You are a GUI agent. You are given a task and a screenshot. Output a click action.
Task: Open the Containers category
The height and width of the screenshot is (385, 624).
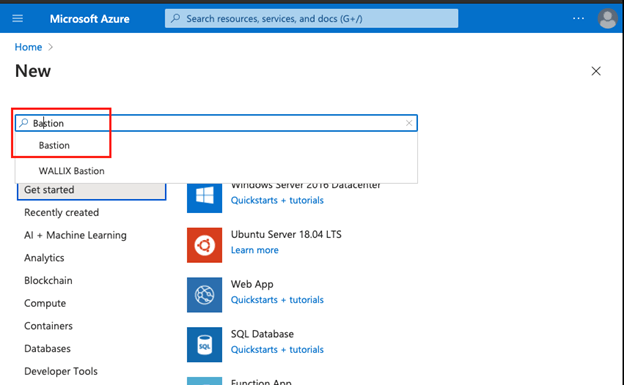48,326
